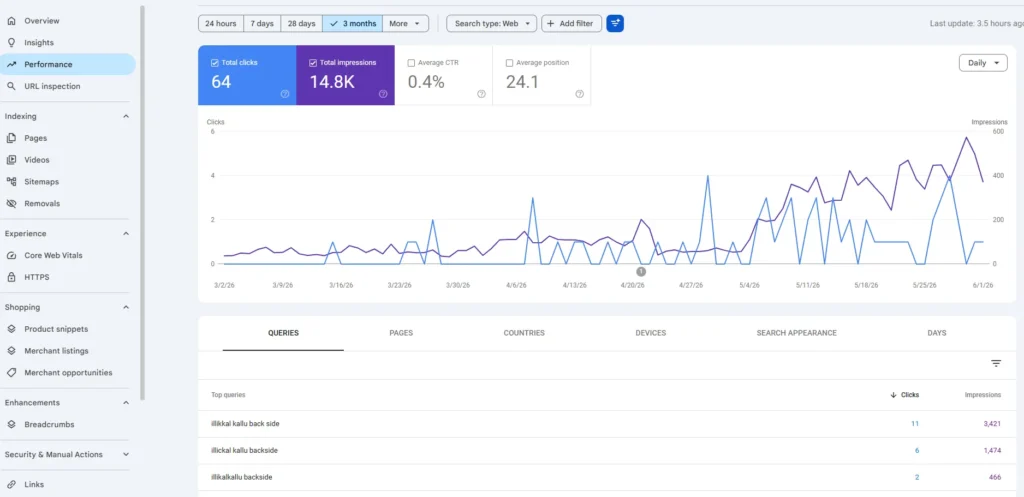Open the Overview sidebar link

tap(42, 21)
